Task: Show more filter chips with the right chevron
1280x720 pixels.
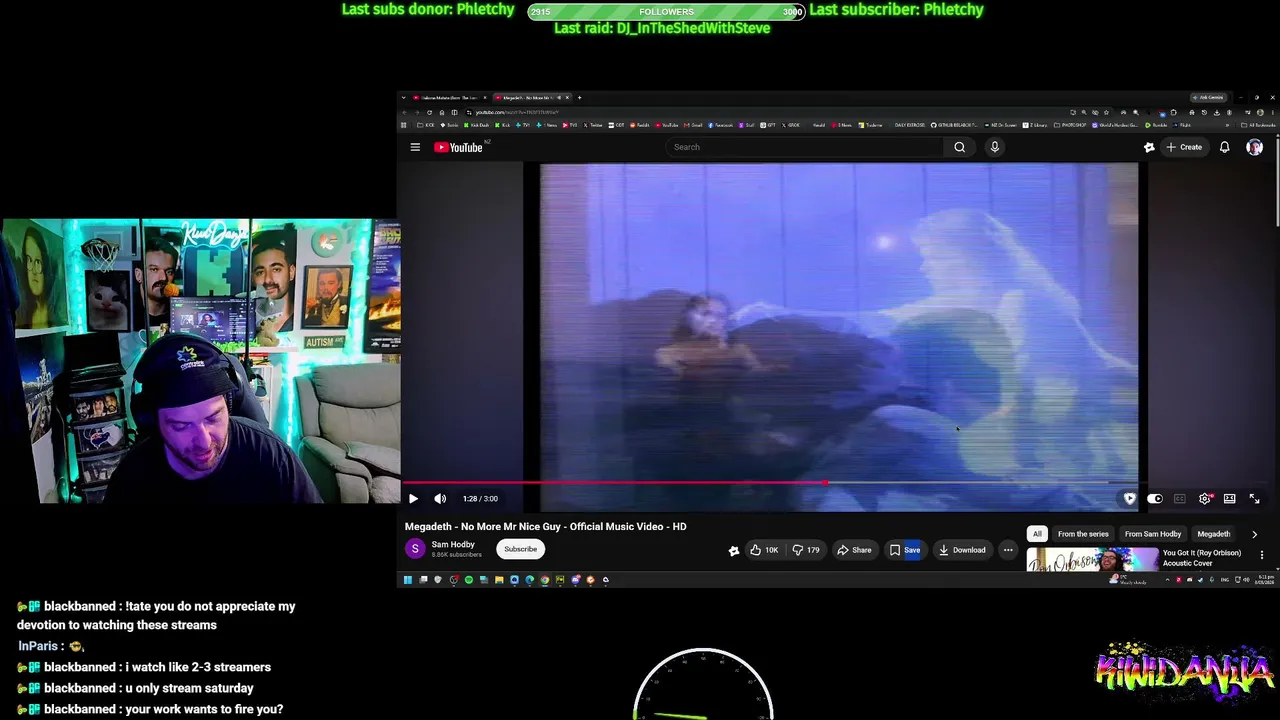Action: tap(1254, 534)
